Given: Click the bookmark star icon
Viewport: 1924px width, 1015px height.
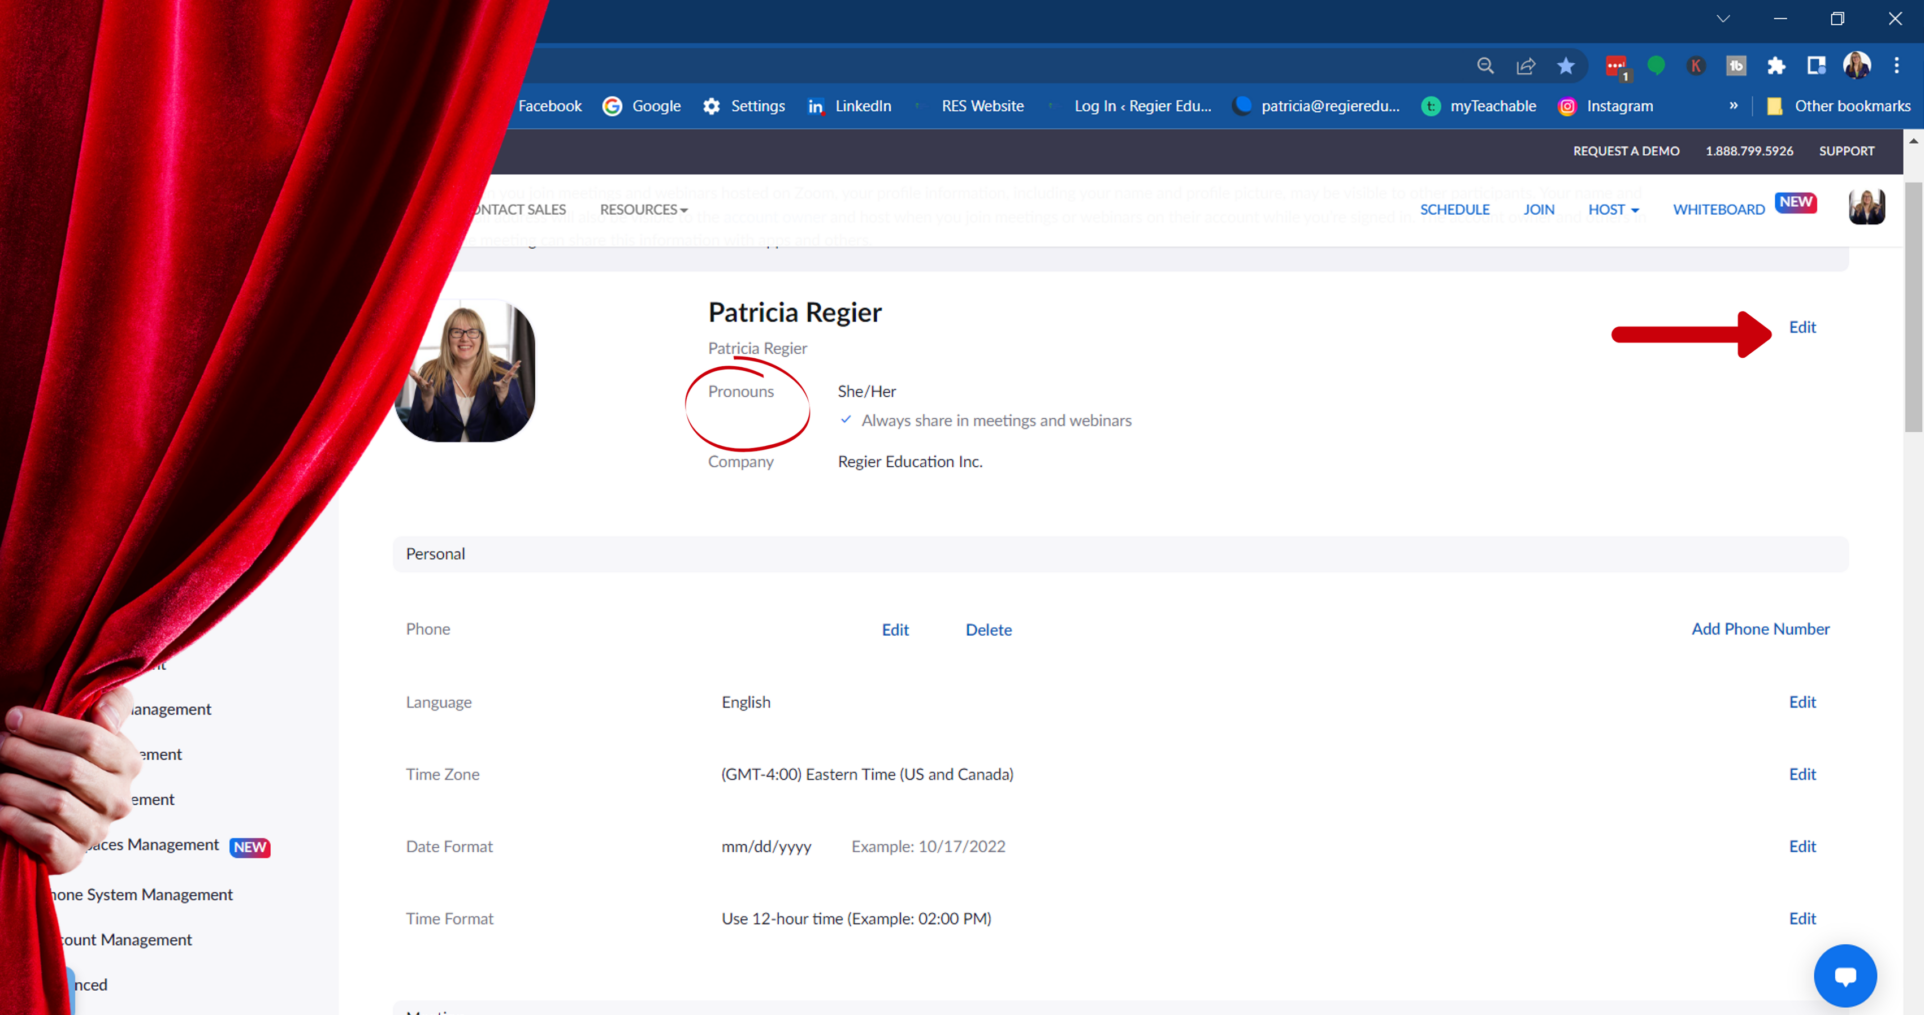Looking at the screenshot, I should tap(1566, 66).
